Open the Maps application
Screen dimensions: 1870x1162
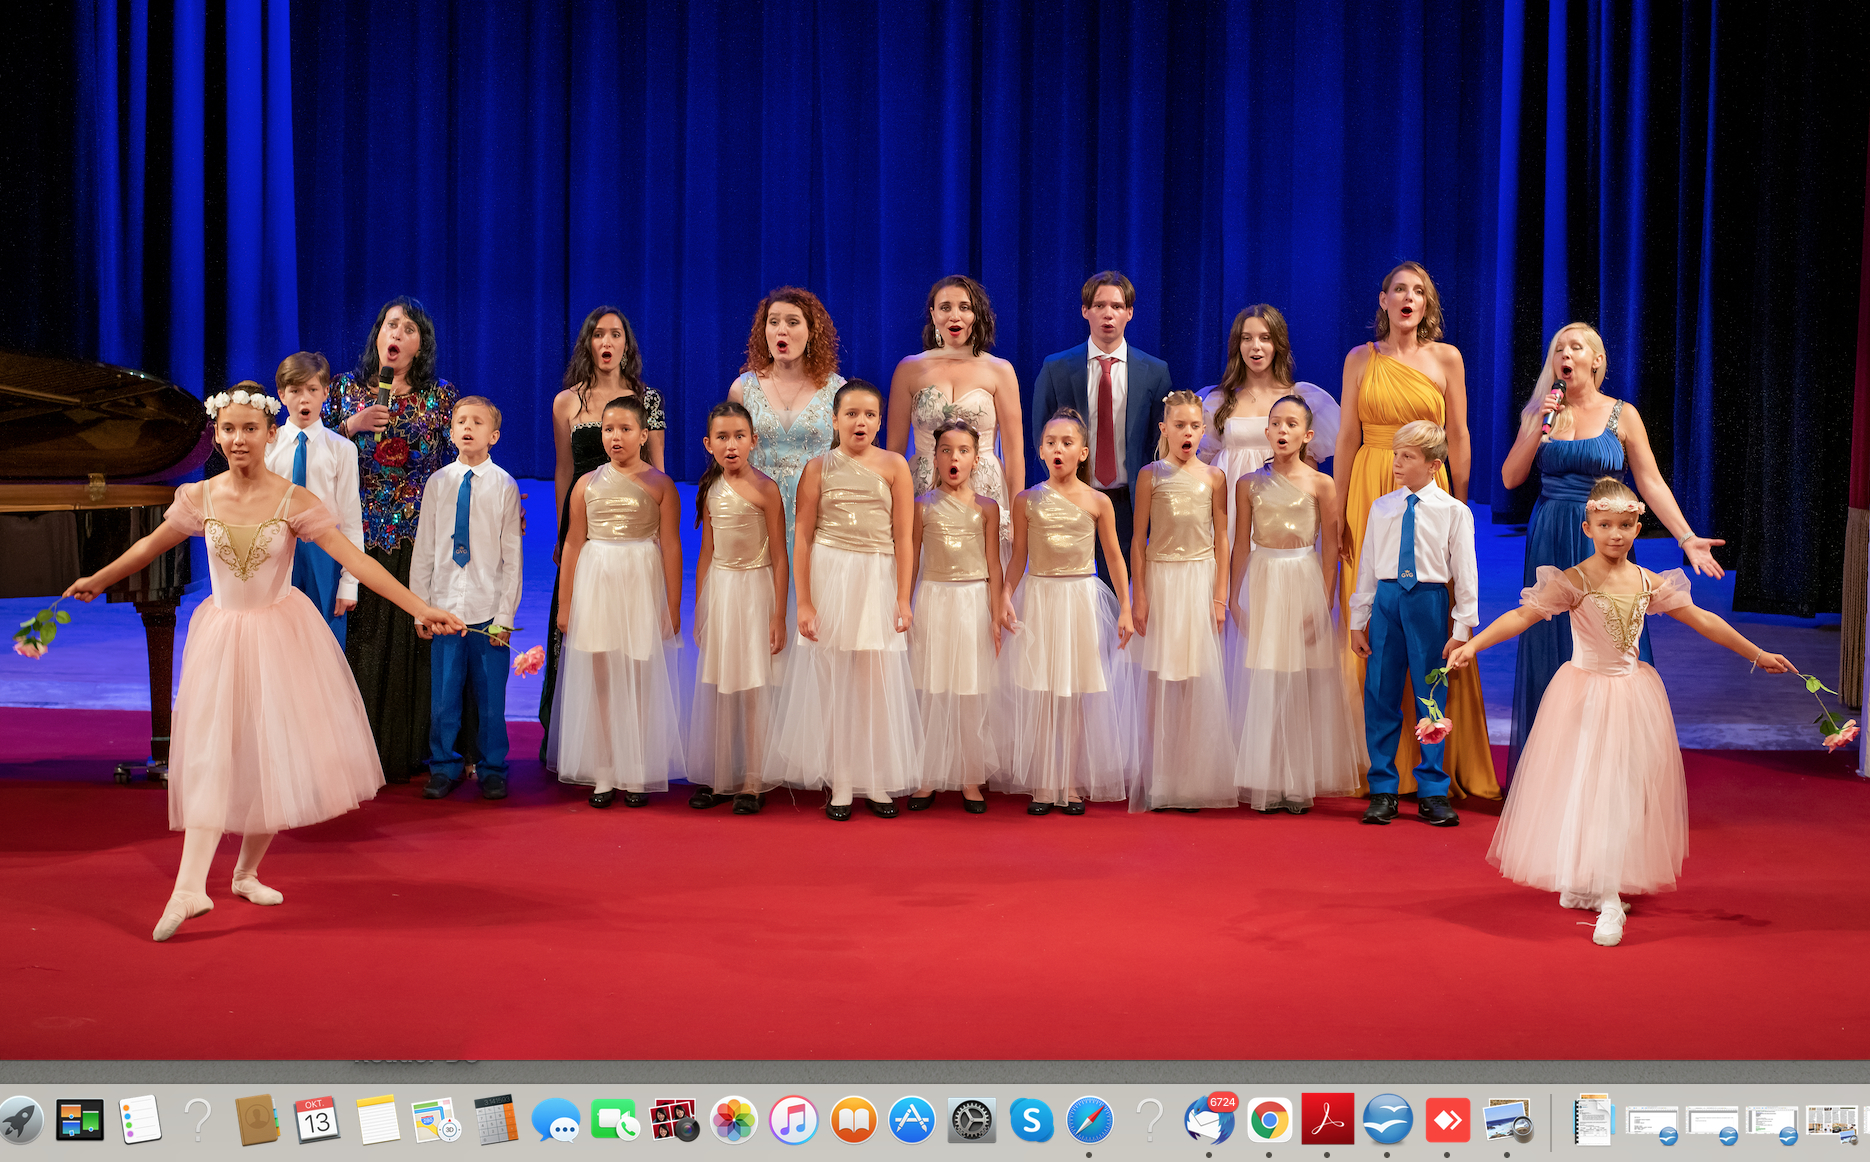(436, 1120)
